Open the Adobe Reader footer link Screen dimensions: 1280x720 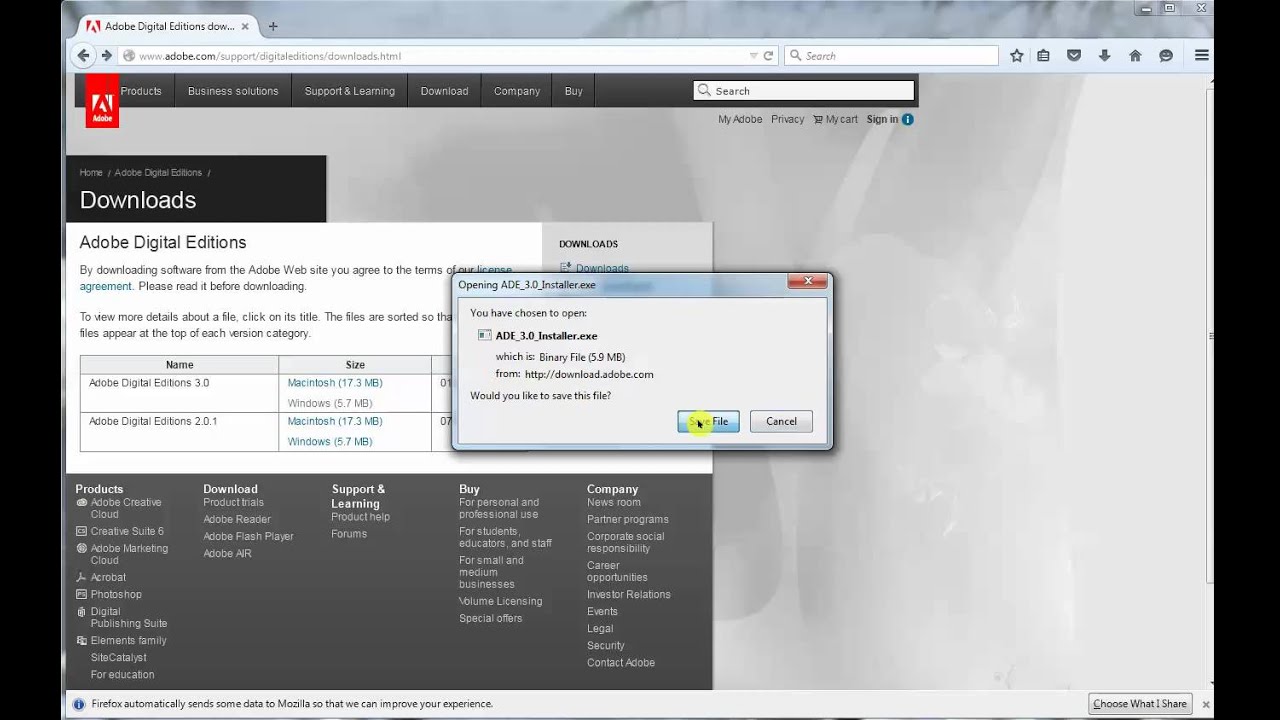pos(237,519)
